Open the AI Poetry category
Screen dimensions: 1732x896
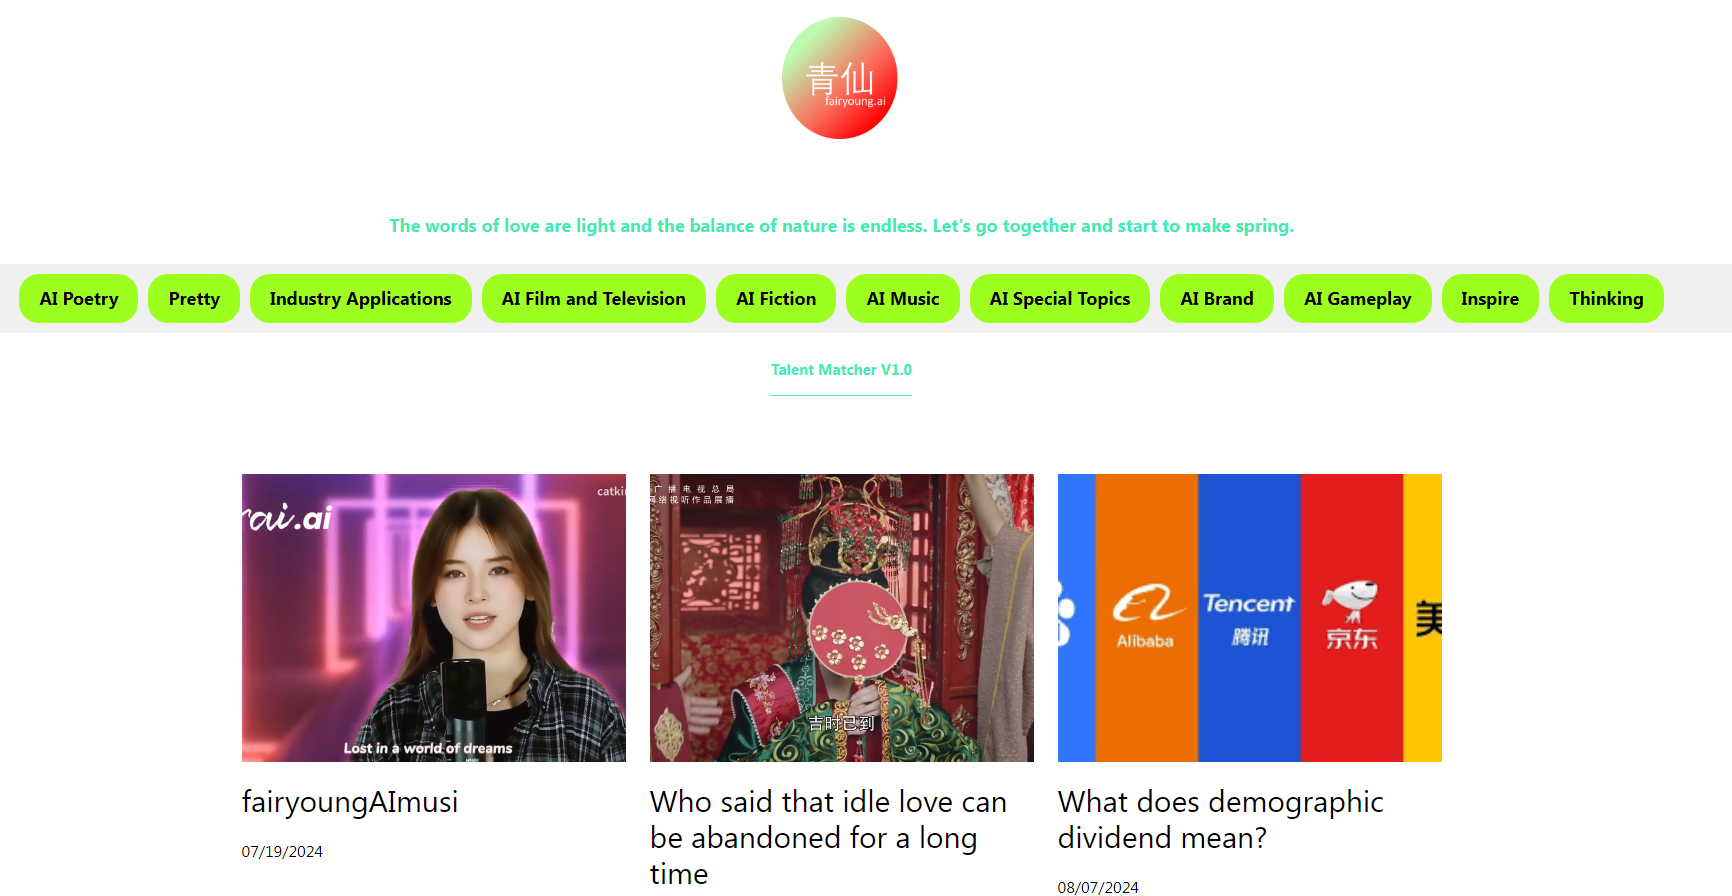tap(79, 299)
